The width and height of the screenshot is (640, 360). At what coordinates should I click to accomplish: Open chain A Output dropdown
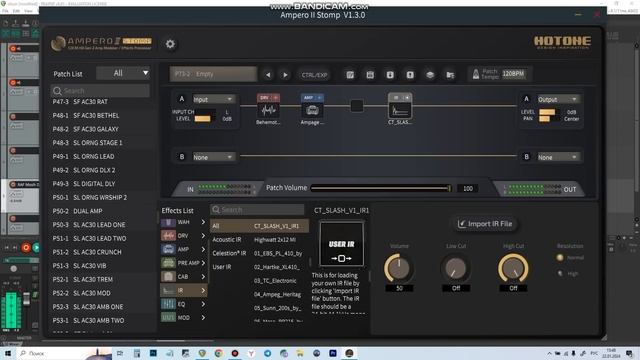tap(558, 99)
